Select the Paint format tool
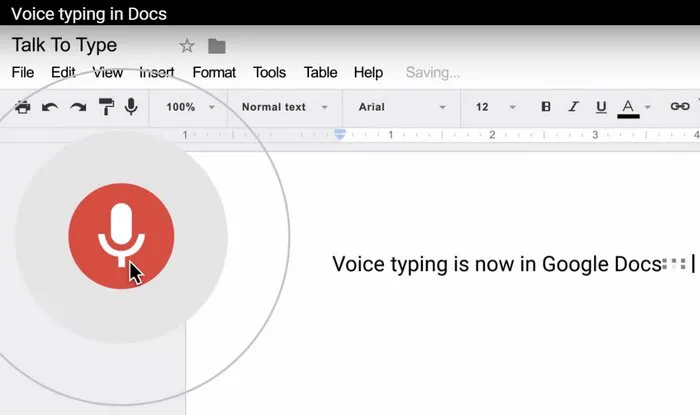The height and width of the screenshot is (415, 700). (x=106, y=107)
